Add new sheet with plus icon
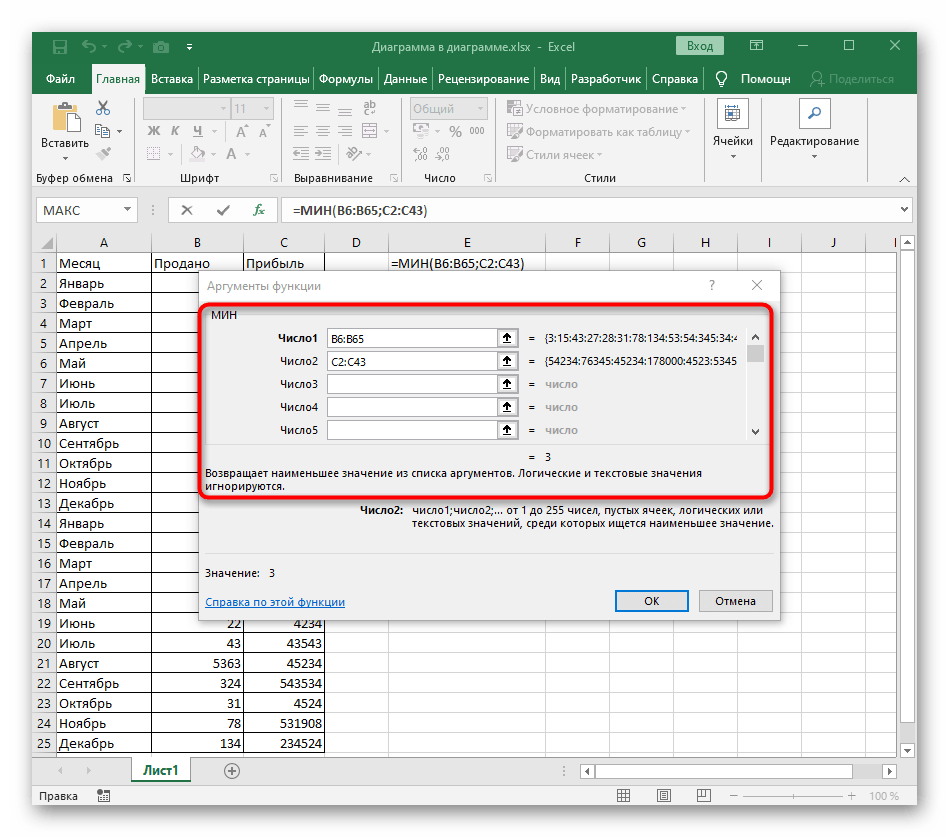 (x=232, y=770)
